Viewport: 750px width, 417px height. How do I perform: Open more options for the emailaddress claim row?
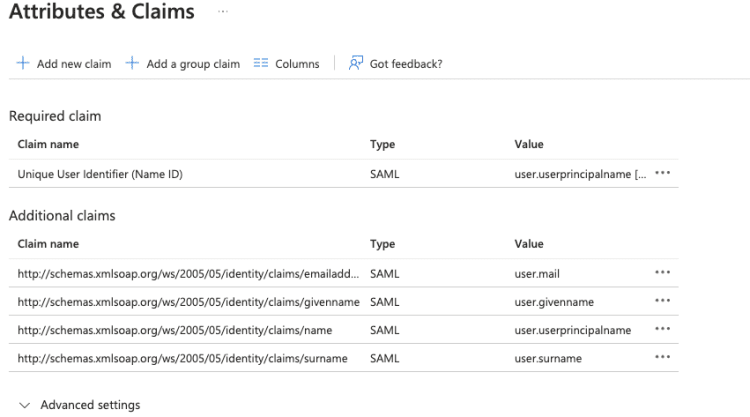click(662, 272)
